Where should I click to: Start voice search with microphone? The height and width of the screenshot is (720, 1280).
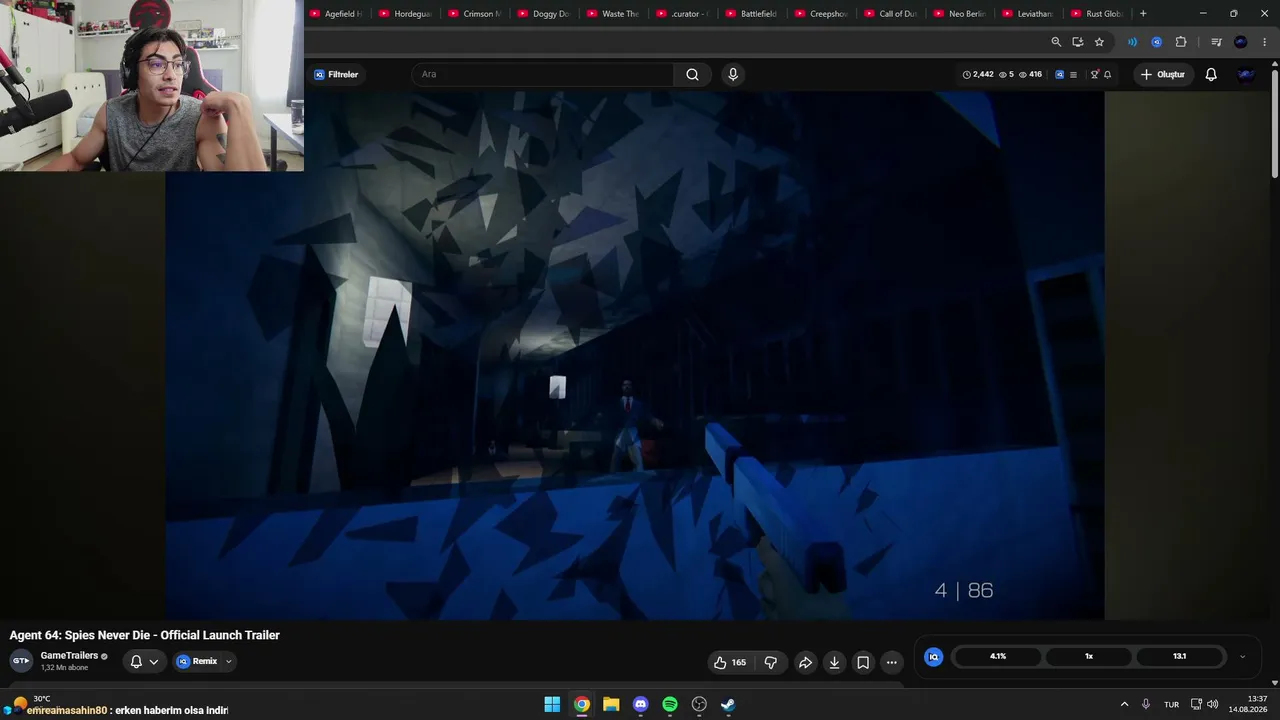tap(733, 74)
